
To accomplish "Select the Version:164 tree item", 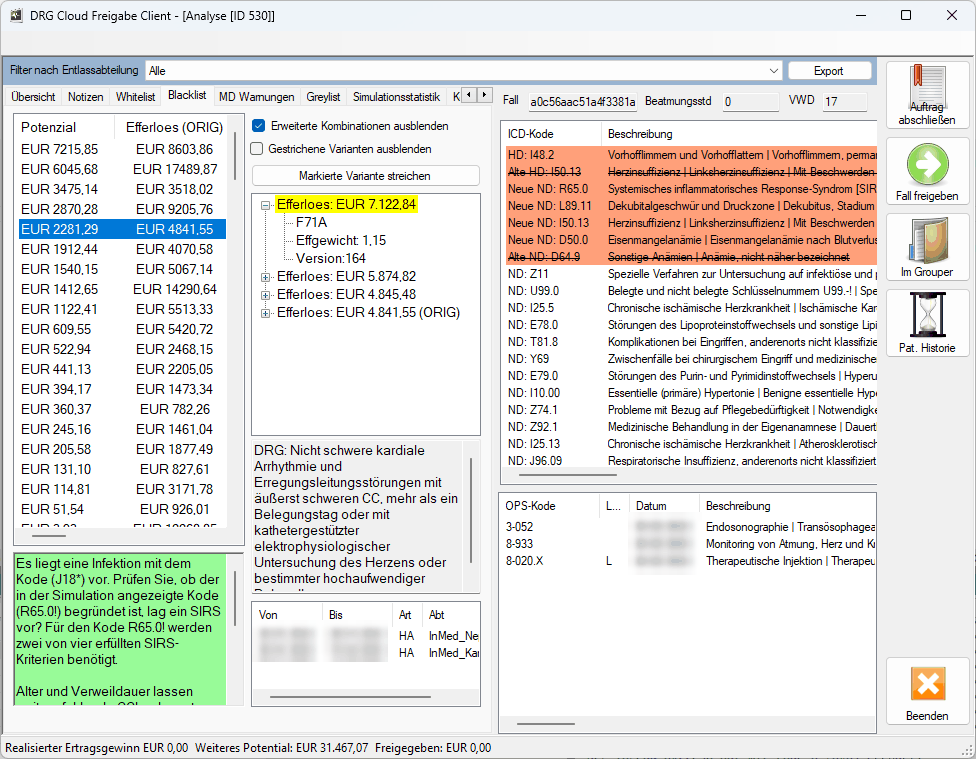I will [x=331, y=258].
